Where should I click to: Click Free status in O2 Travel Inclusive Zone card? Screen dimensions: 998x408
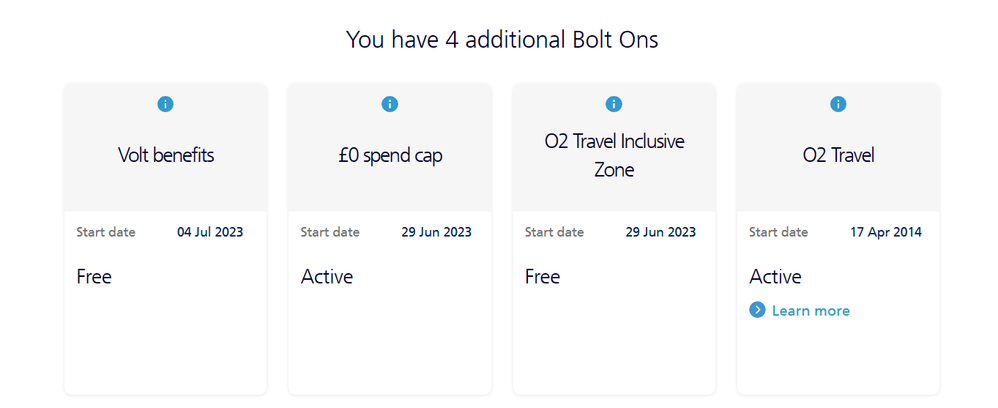(x=542, y=276)
